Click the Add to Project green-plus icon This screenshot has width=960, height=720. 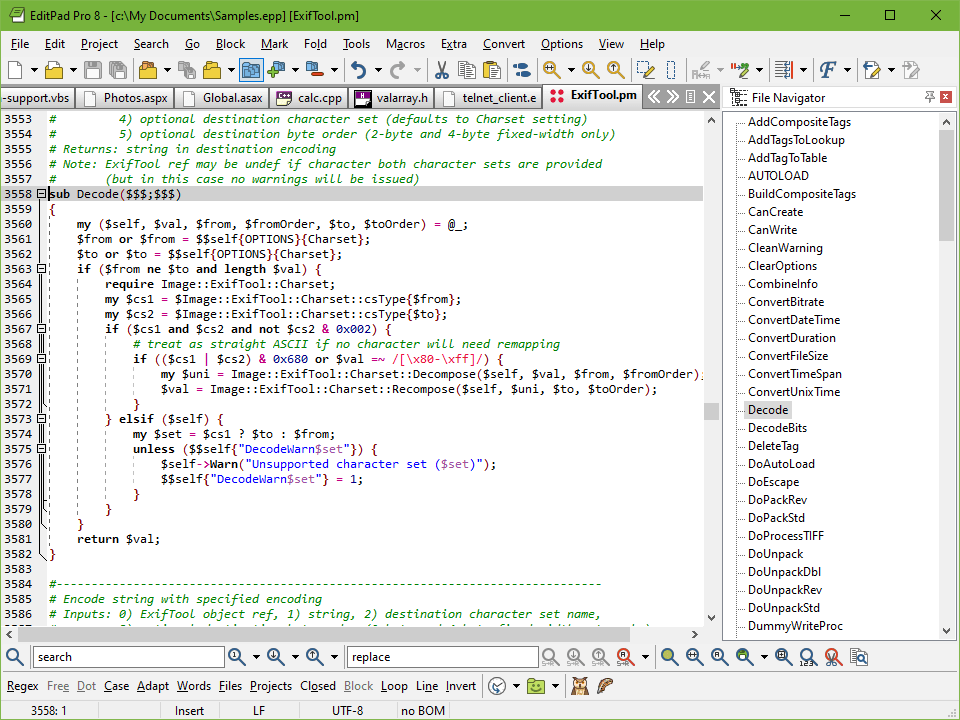point(277,70)
